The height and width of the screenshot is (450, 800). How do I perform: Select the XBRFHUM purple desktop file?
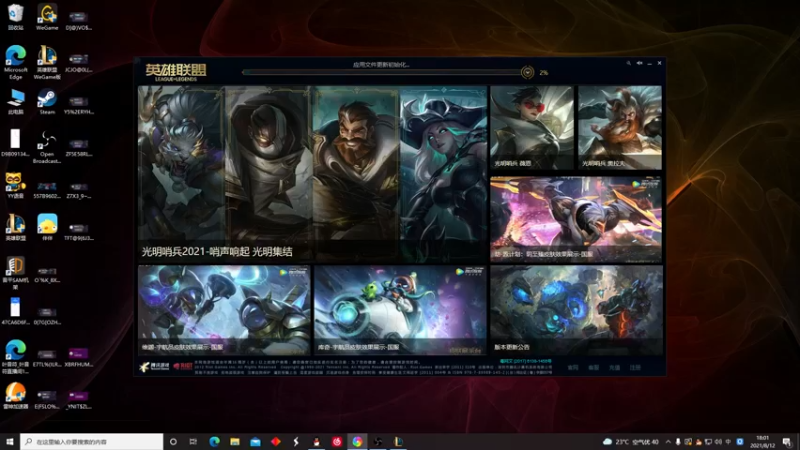79,357
